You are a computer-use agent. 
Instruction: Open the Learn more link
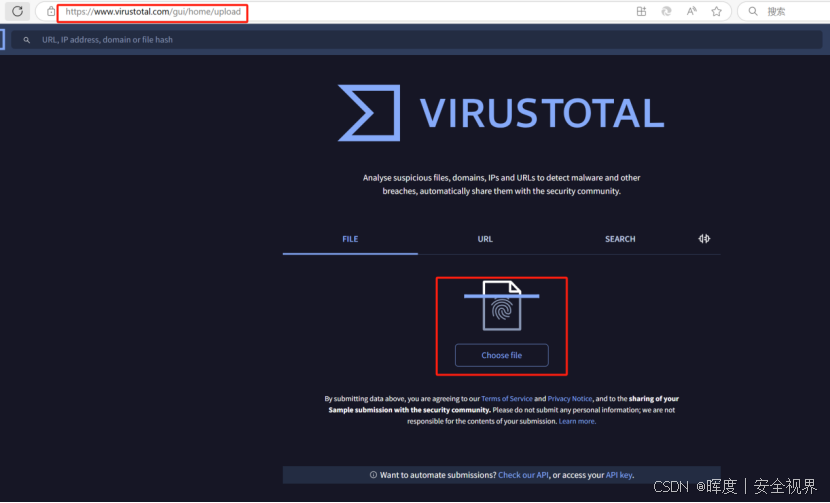pyautogui.click(x=577, y=421)
